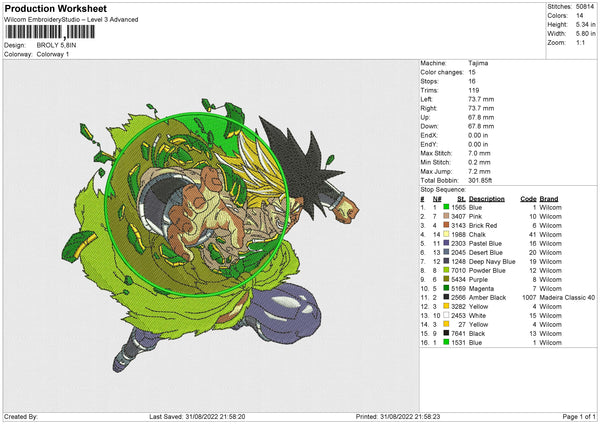
Task: Click the Width value 5.80 in
Action: click(585, 34)
